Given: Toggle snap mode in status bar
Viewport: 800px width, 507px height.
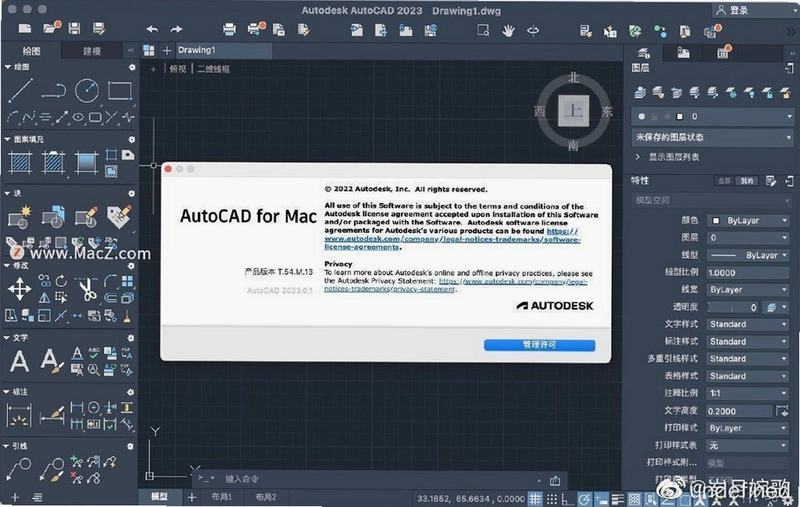Looking at the screenshot, I should tap(552, 498).
